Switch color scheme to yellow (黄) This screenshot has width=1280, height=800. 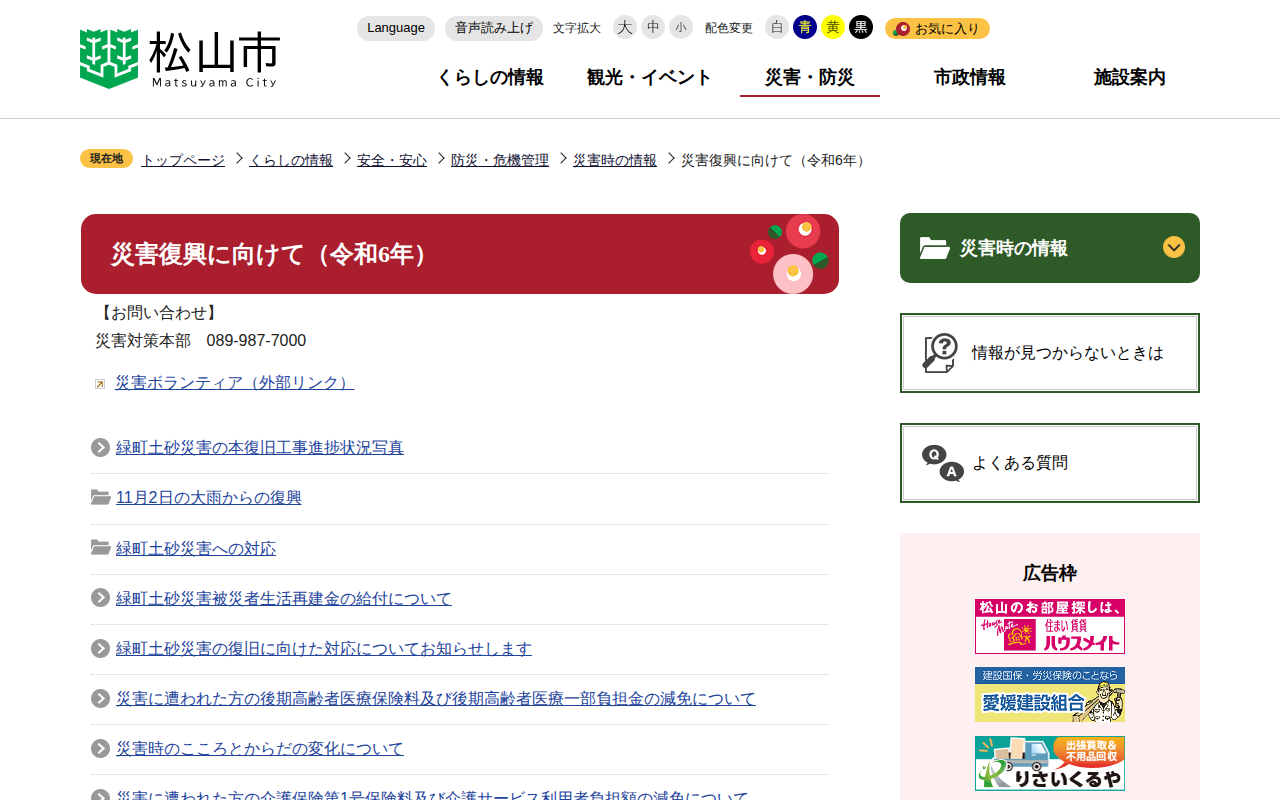coord(833,27)
